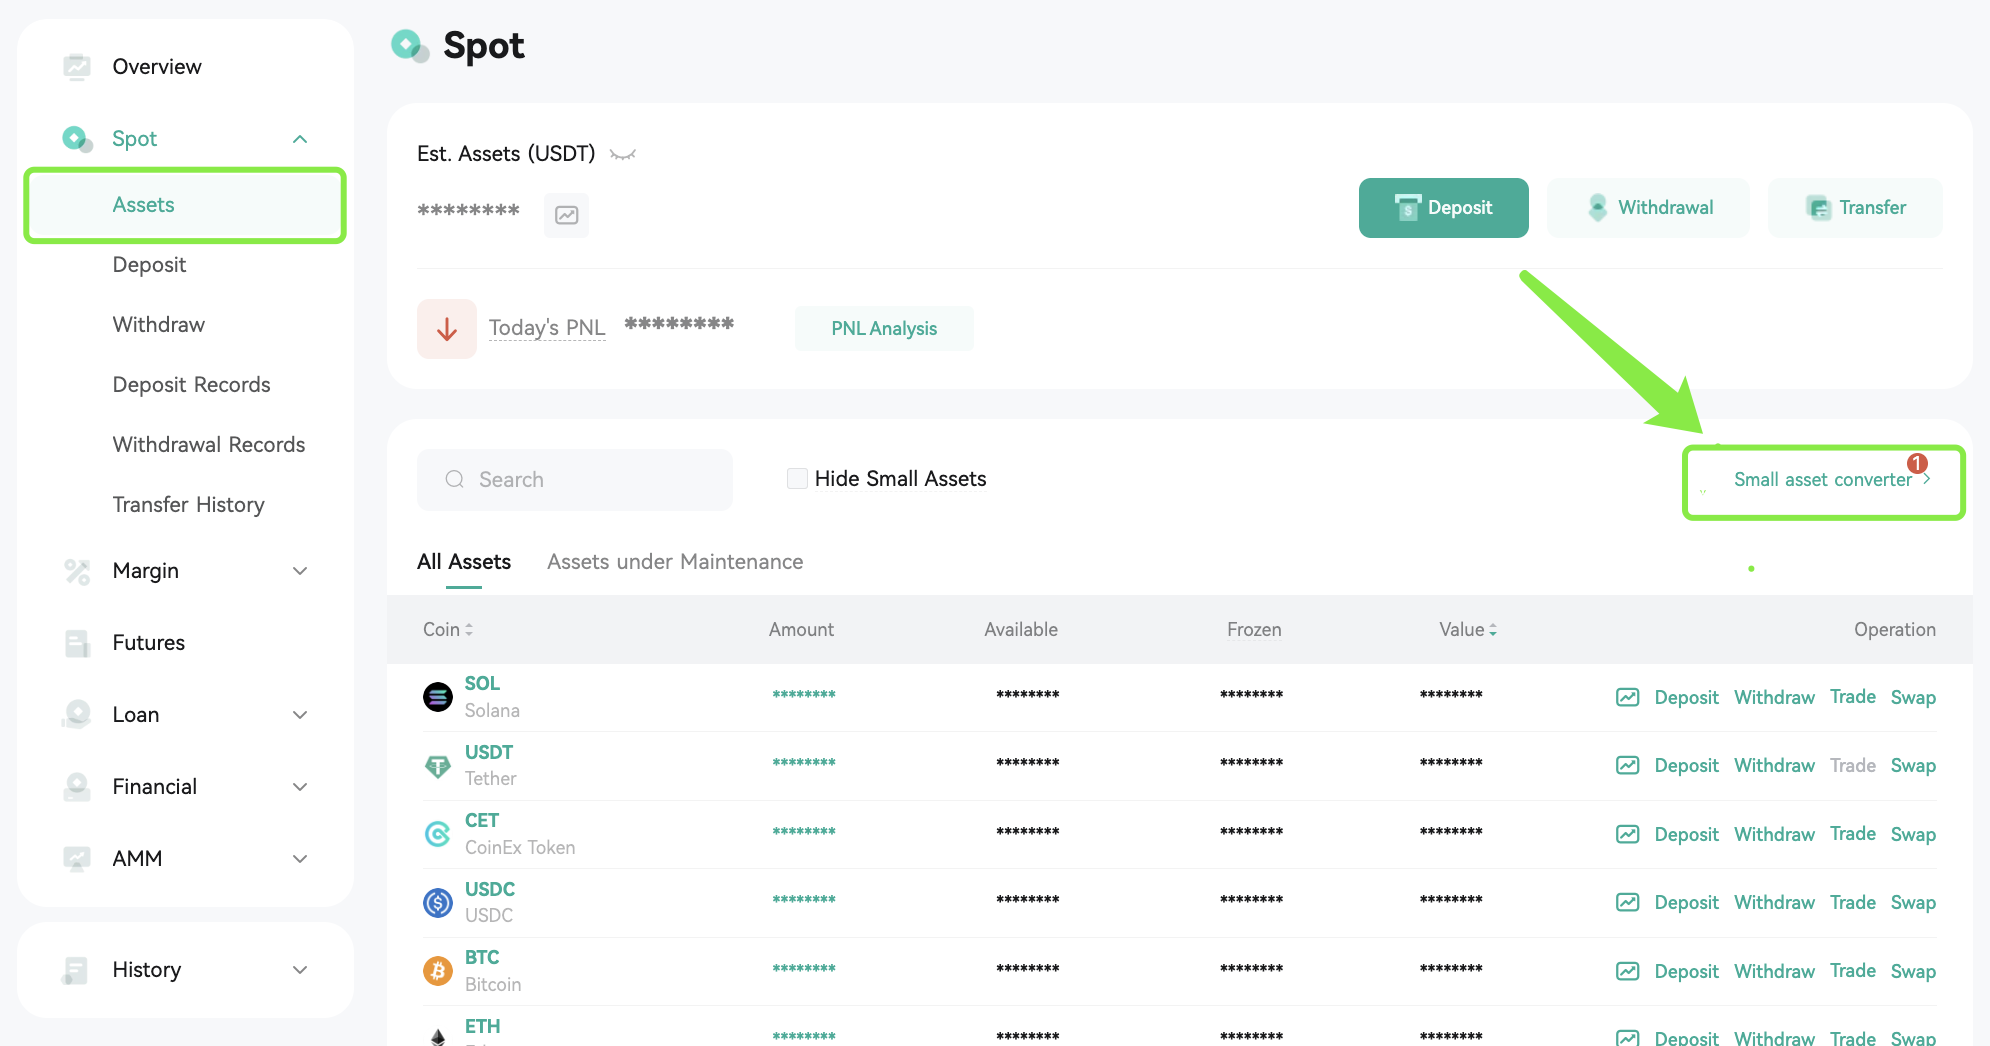The image size is (1990, 1046).
Task: Click the AMM sidebar icon
Action: [77, 858]
